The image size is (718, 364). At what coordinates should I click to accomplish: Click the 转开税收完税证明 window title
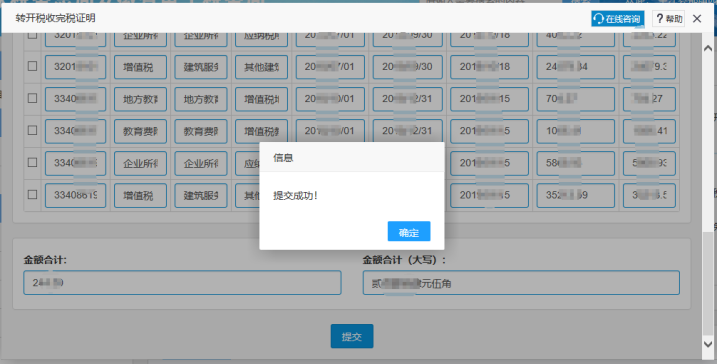55,18
